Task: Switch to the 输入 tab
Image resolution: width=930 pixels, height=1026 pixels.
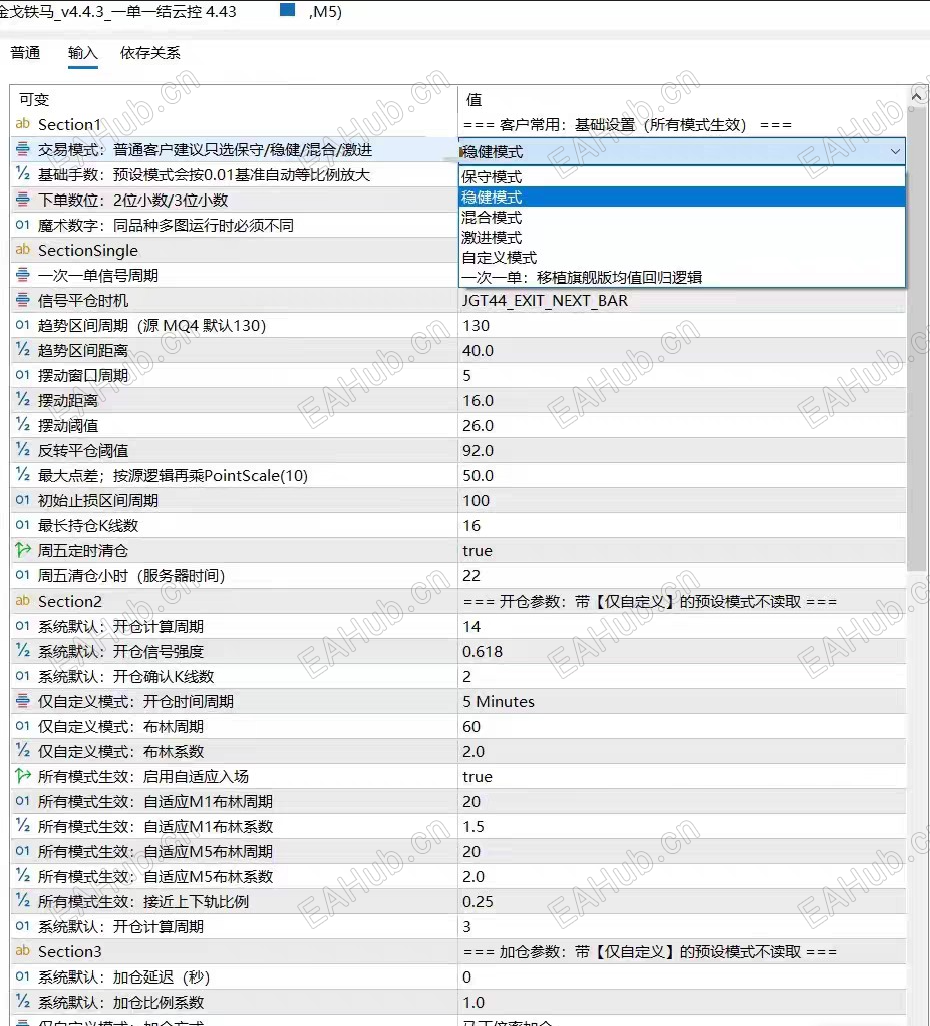Action: tap(82, 53)
